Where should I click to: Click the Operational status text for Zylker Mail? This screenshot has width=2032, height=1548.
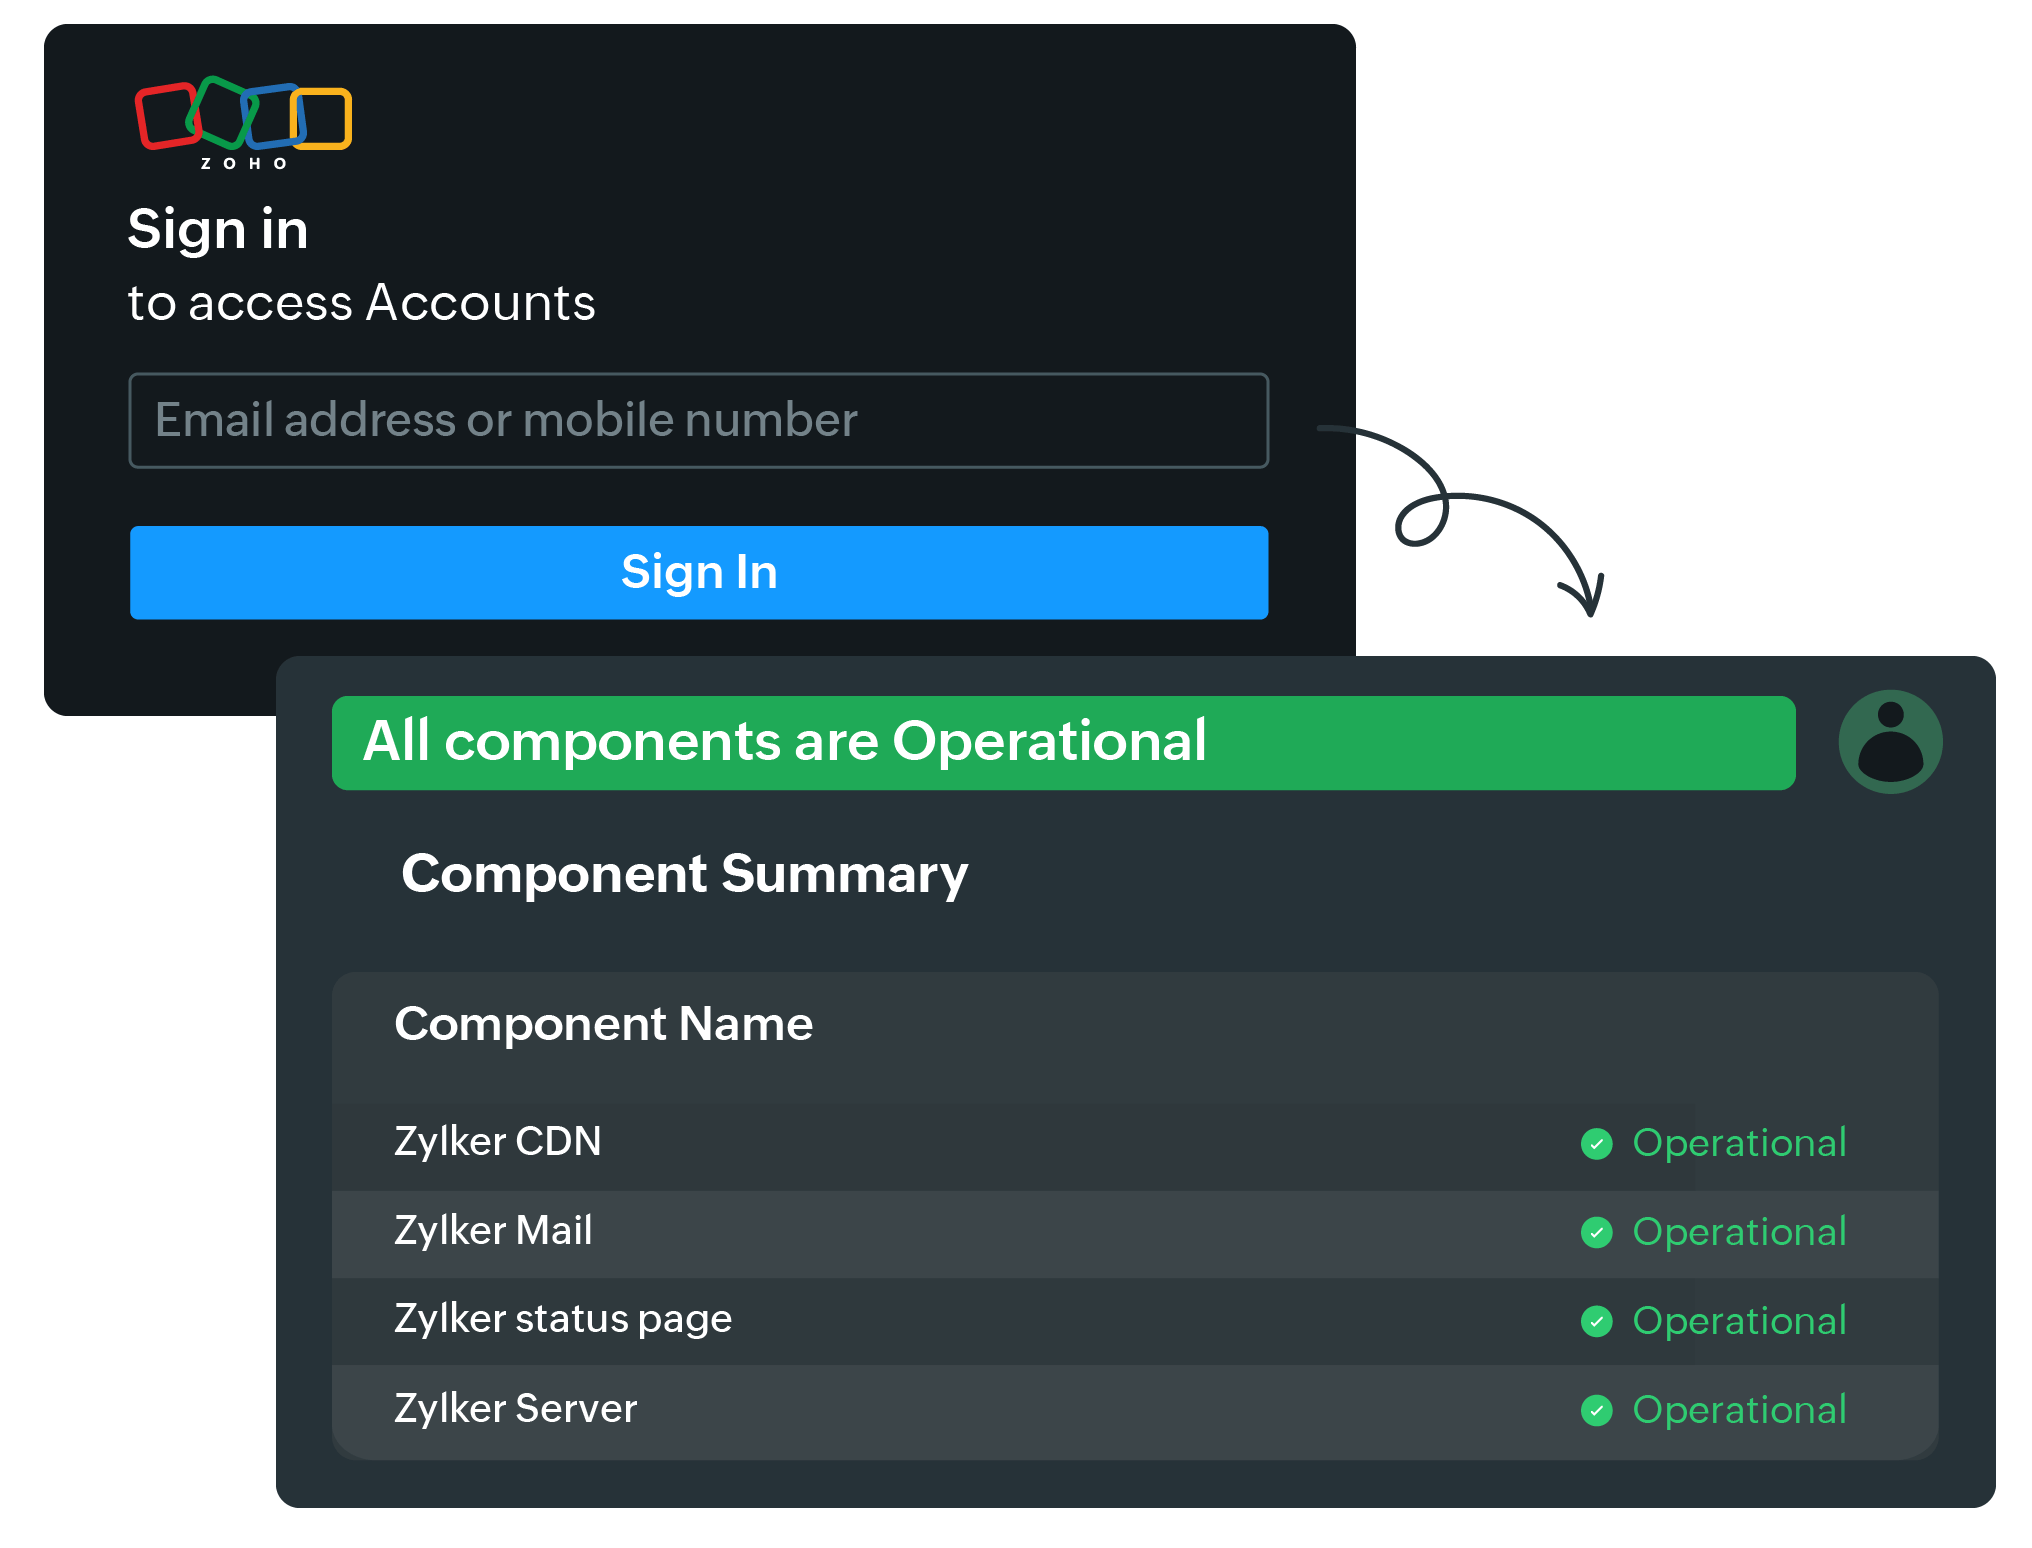1739,1232
